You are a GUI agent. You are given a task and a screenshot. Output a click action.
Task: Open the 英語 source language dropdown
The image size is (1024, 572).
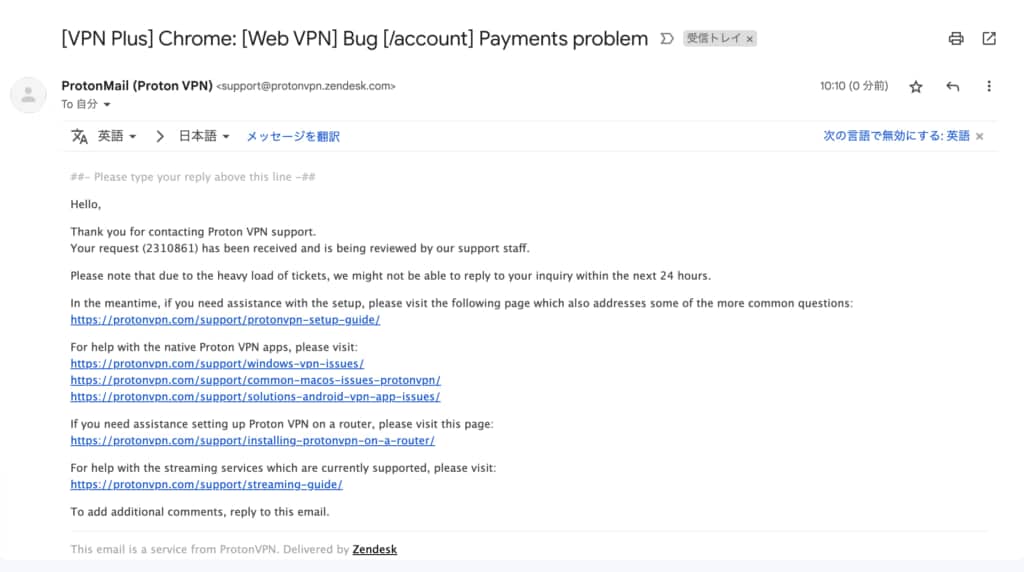coord(117,136)
